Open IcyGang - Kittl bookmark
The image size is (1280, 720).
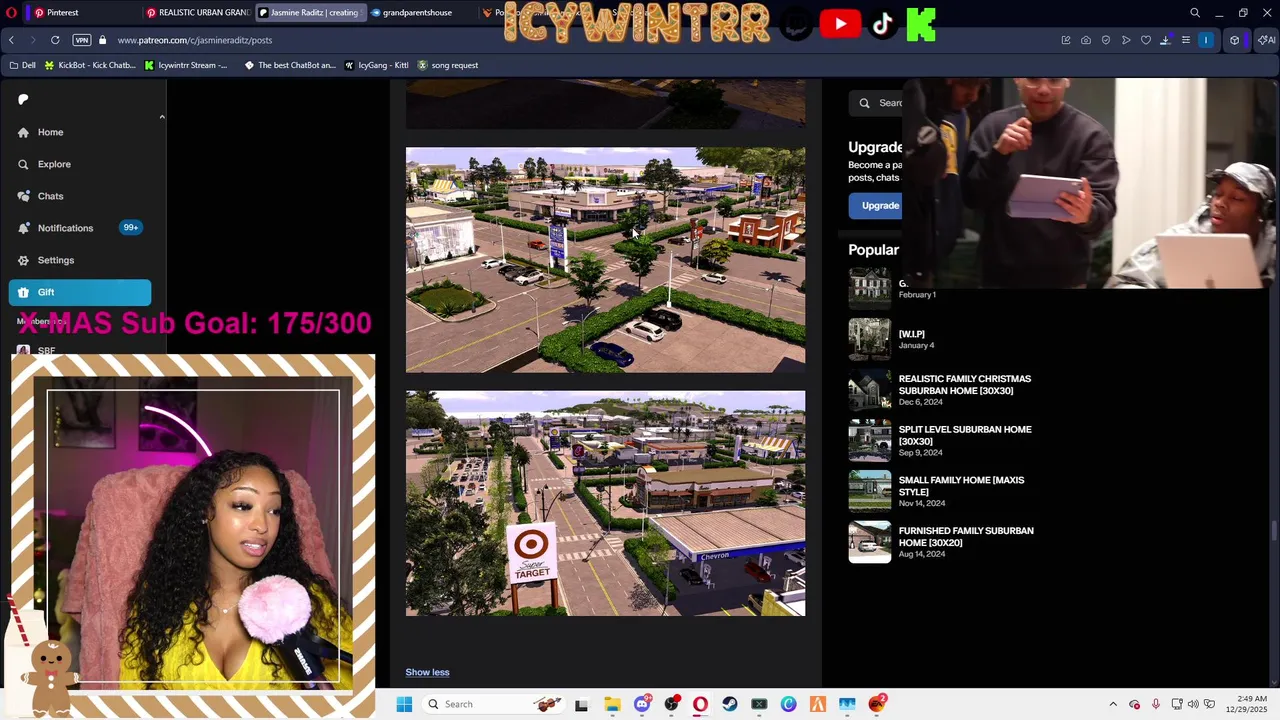(x=376, y=65)
